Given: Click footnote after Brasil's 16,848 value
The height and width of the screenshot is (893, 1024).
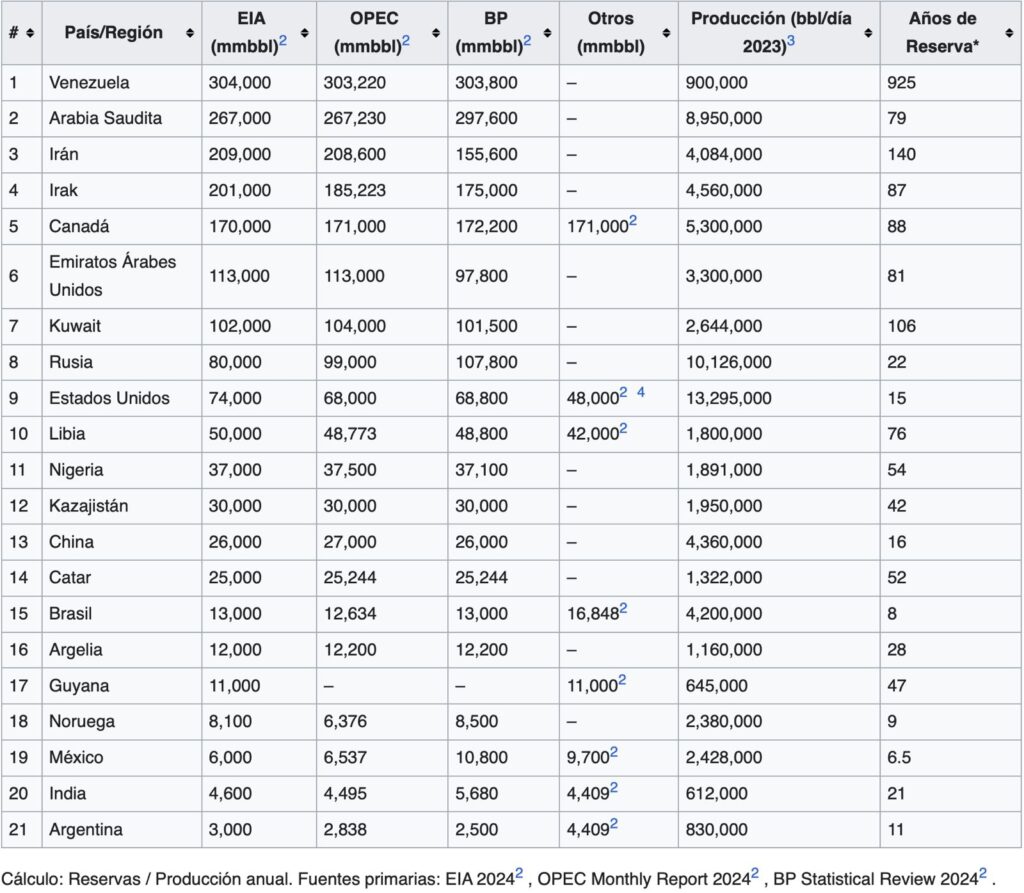Looking at the screenshot, I should (623, 608).
